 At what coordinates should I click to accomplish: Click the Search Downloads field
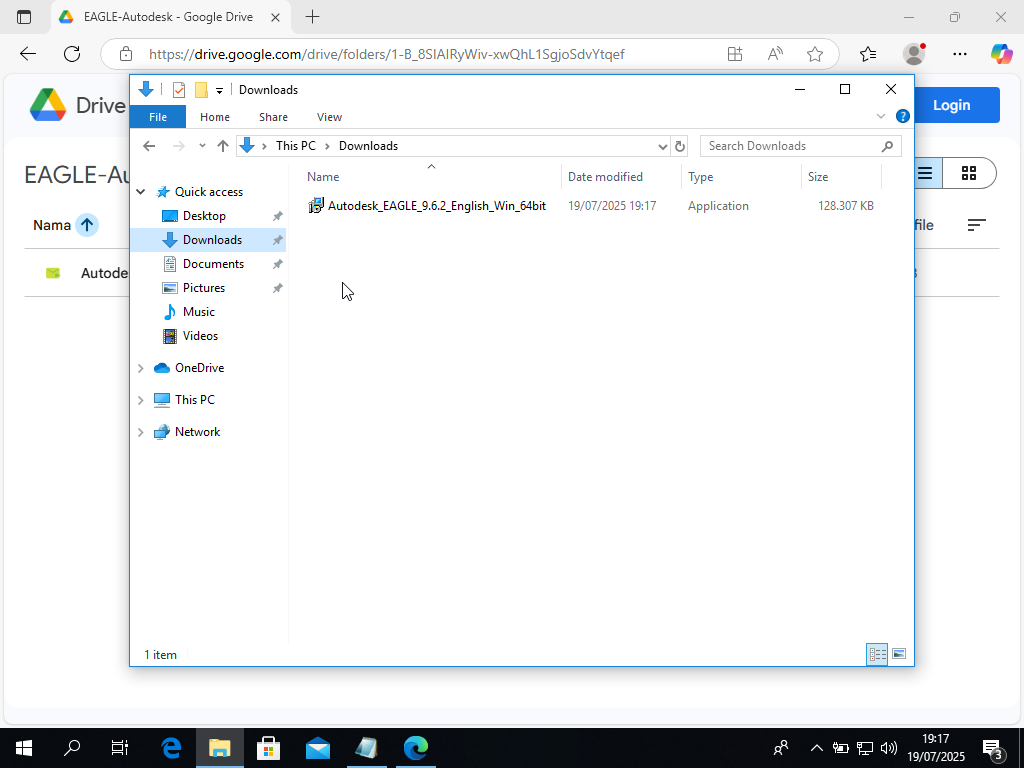coord(790,146)
